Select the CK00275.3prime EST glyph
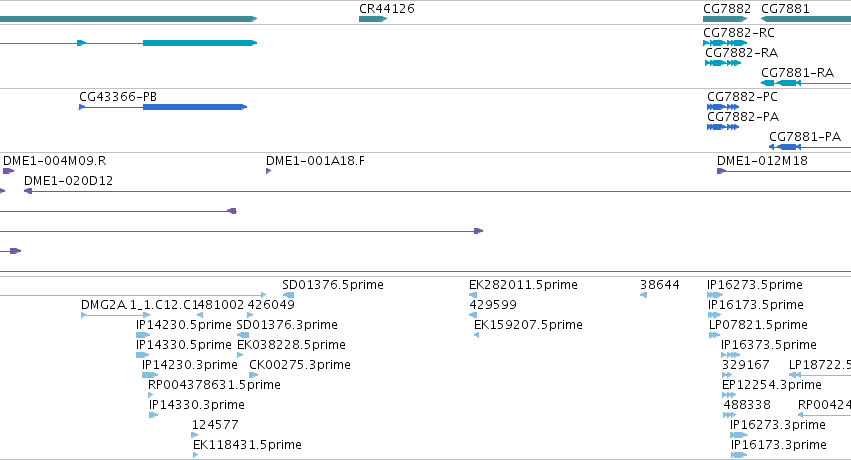 (x=253, y=375)
